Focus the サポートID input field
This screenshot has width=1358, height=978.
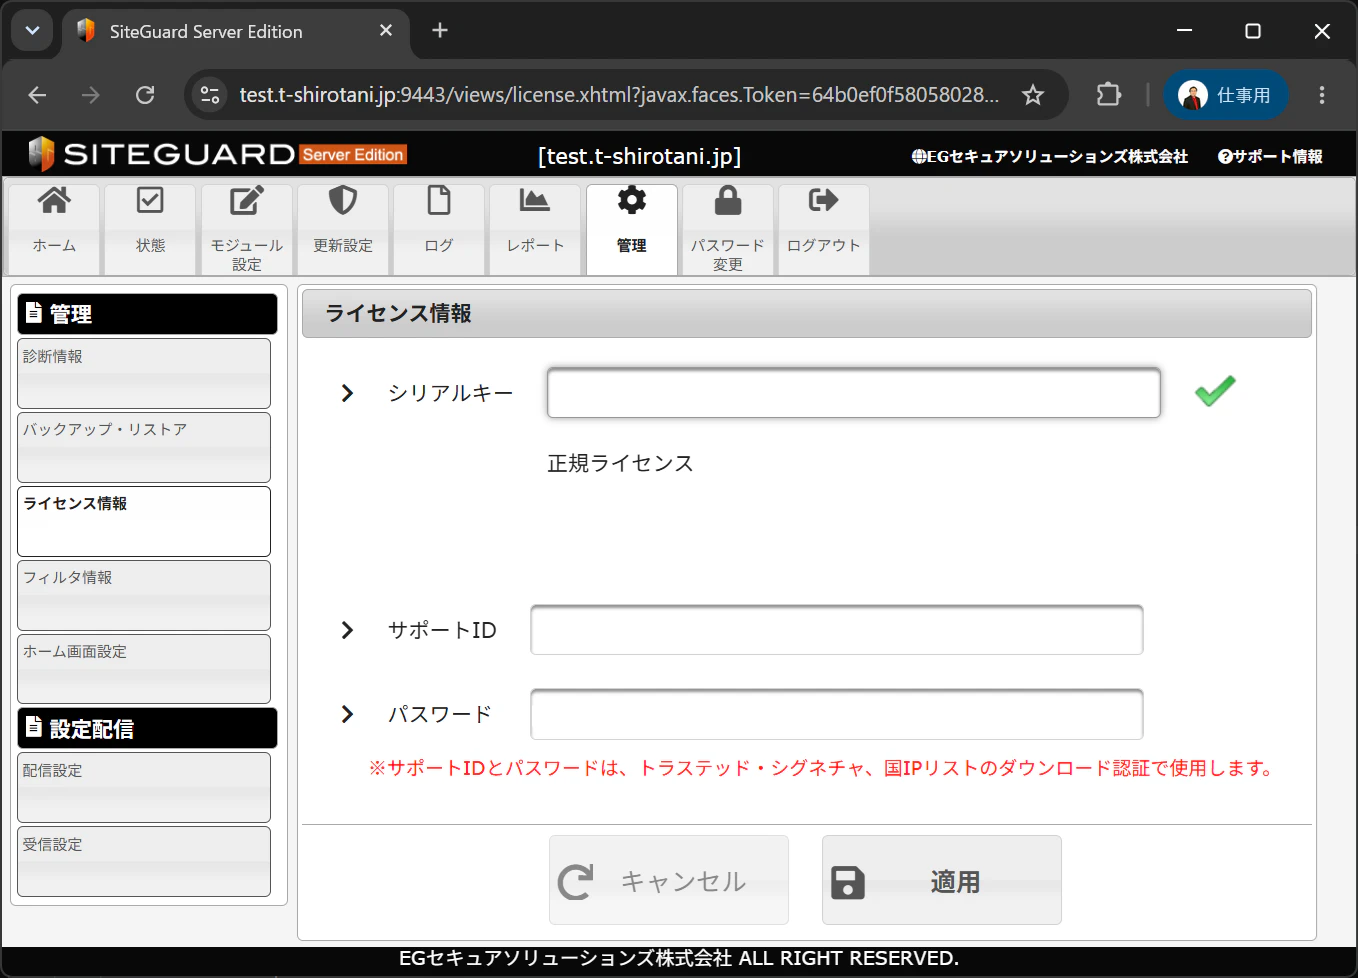tap(837, 630)
